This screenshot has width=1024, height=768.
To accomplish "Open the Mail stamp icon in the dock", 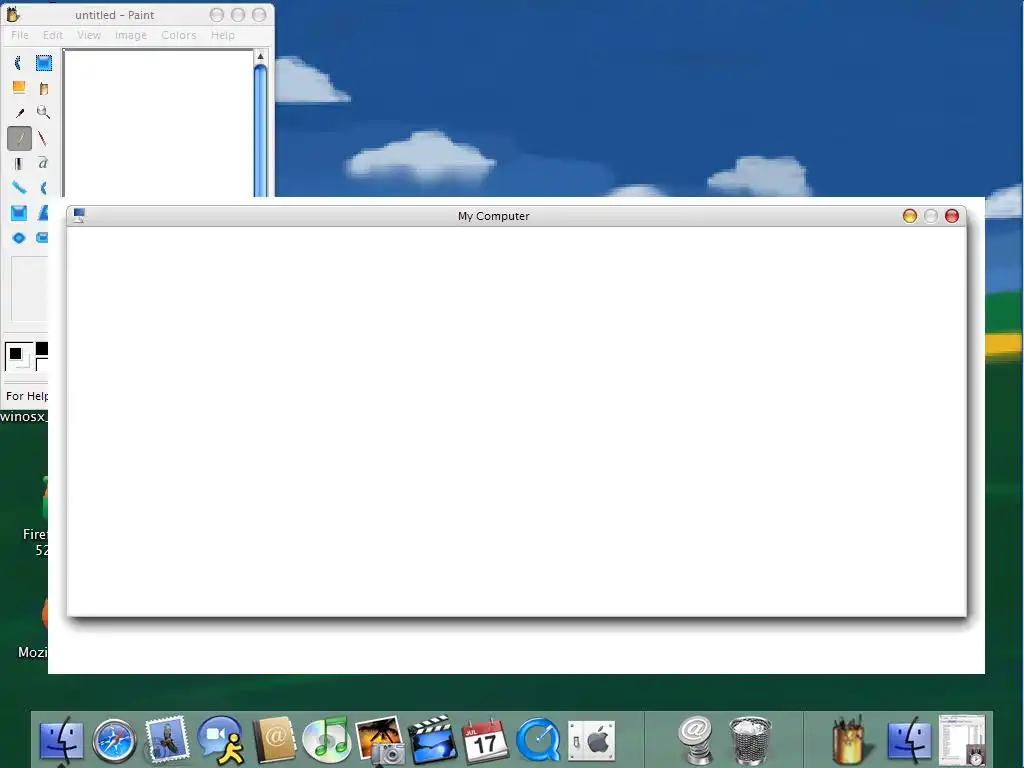I will tap(167, 740).
